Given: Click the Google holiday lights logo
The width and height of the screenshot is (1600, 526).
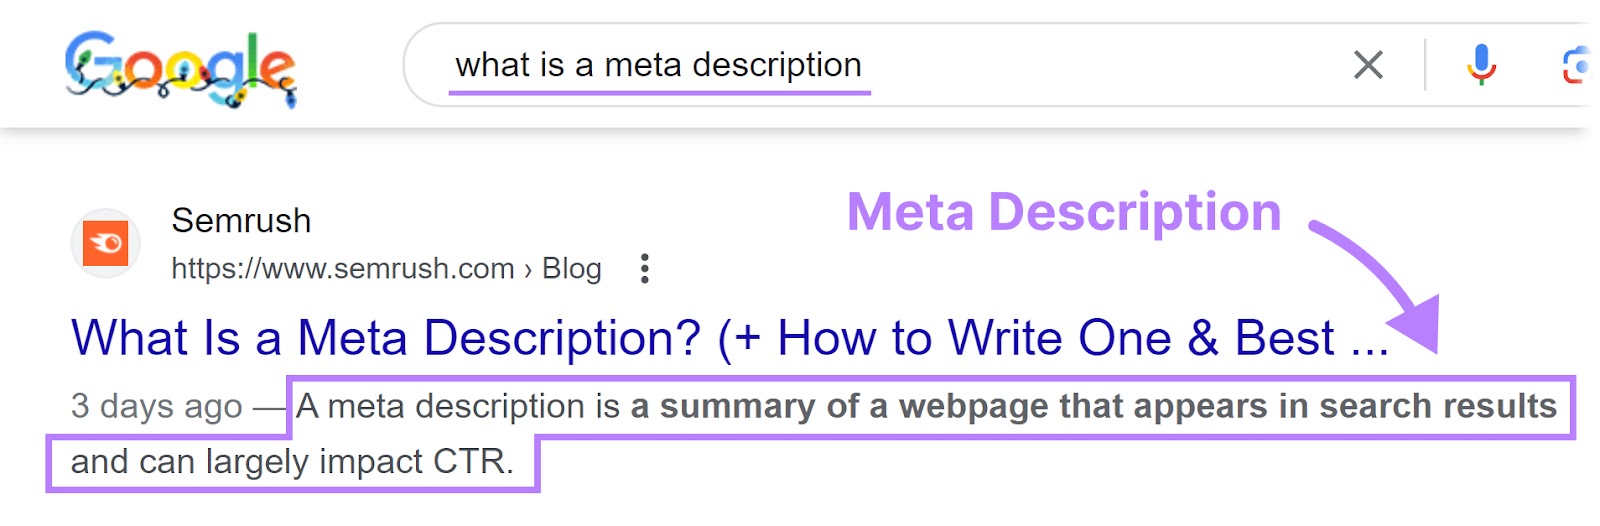Looking at the screenshot, I should (x=180, y=68).
